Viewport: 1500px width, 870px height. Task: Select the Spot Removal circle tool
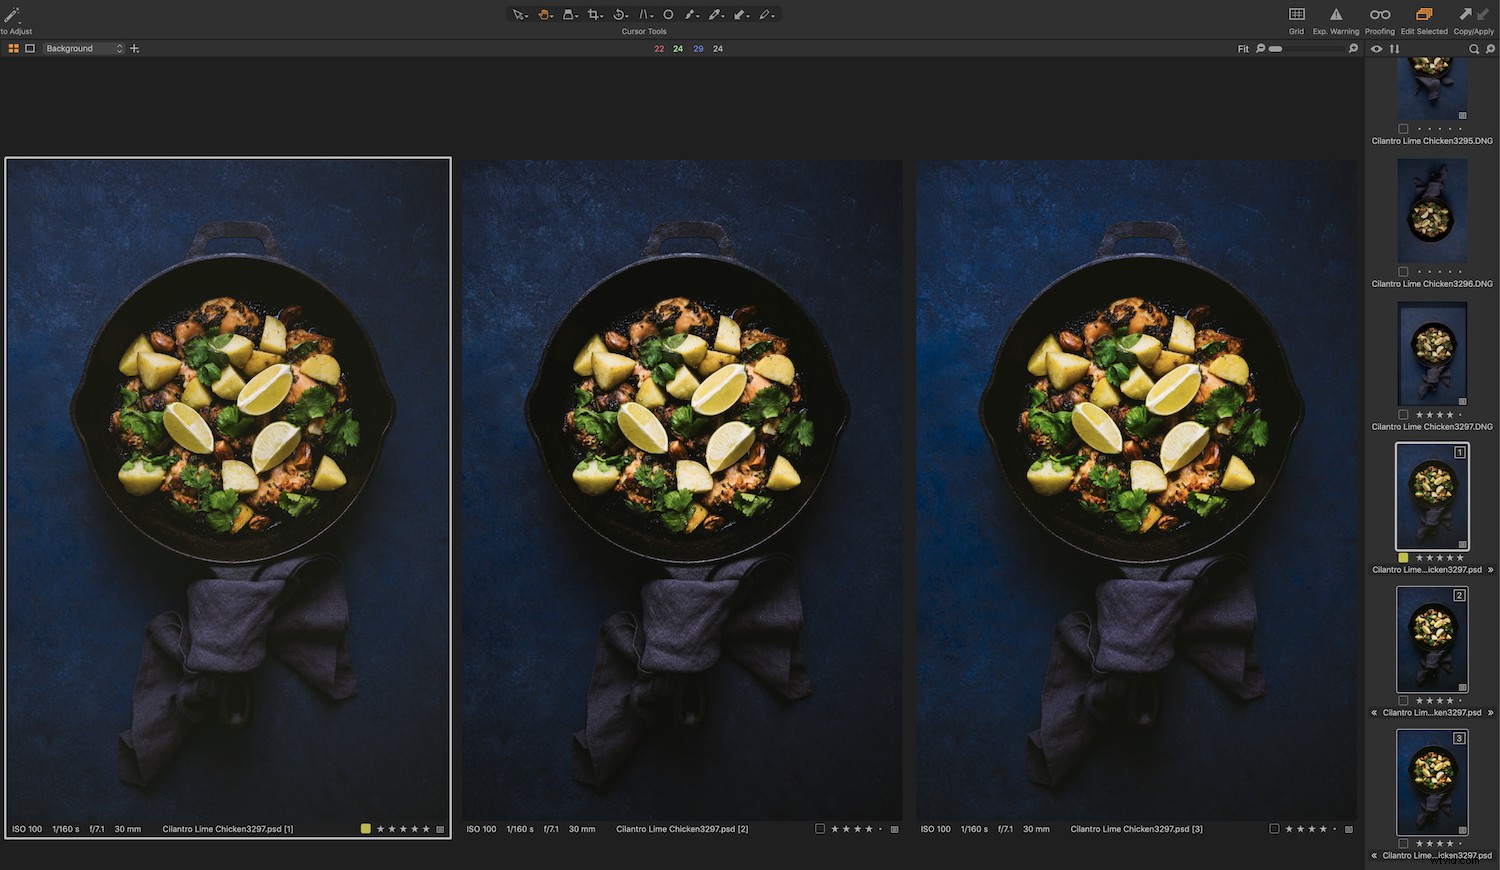pyautogui.click(x=668, y=14)
